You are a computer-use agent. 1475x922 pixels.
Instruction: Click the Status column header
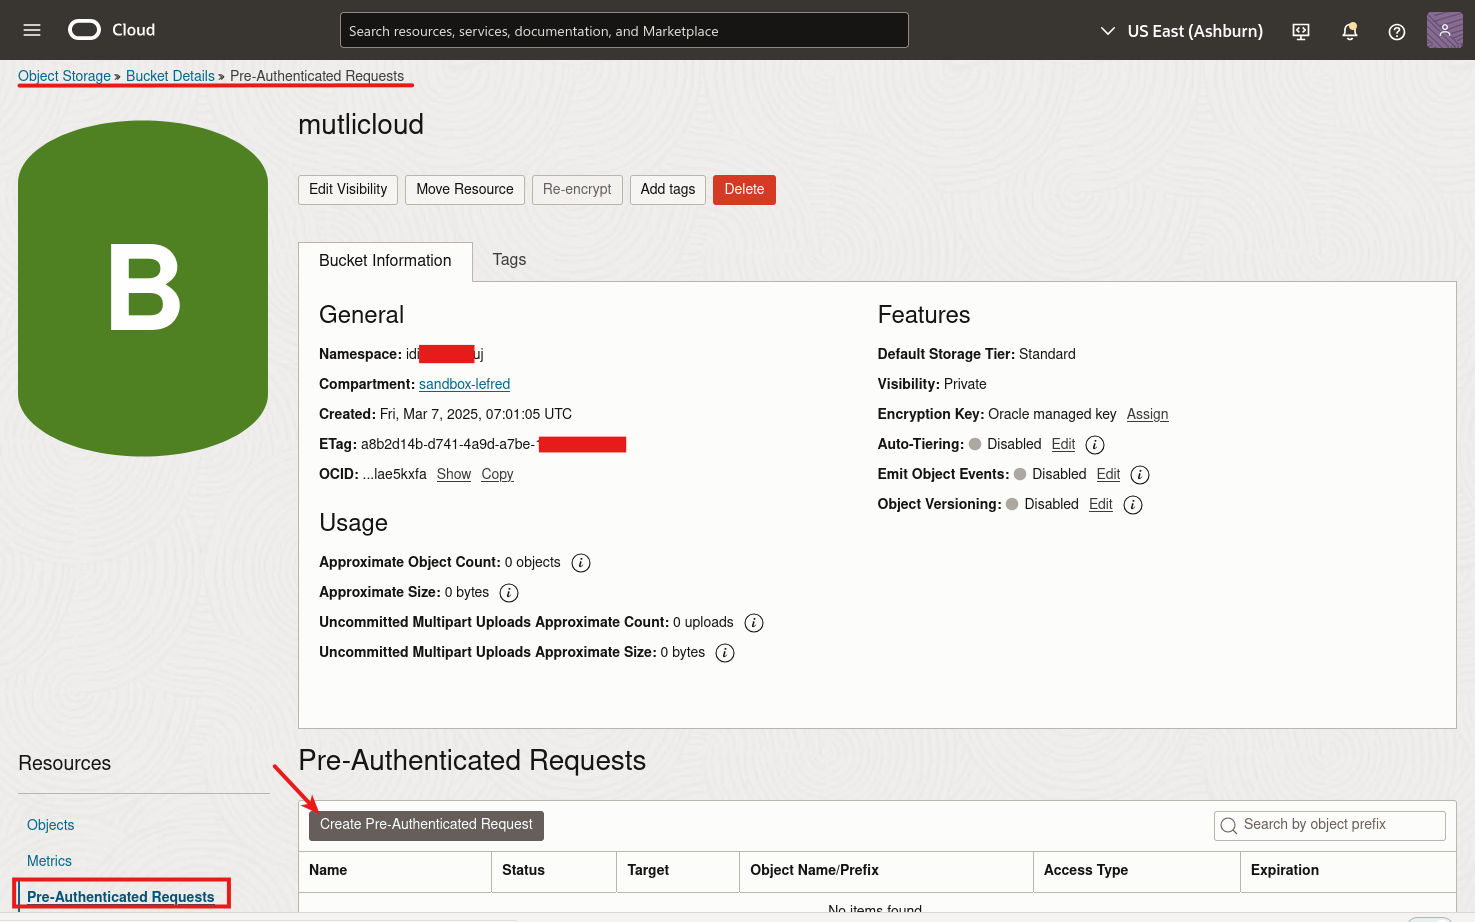(554, 871)
